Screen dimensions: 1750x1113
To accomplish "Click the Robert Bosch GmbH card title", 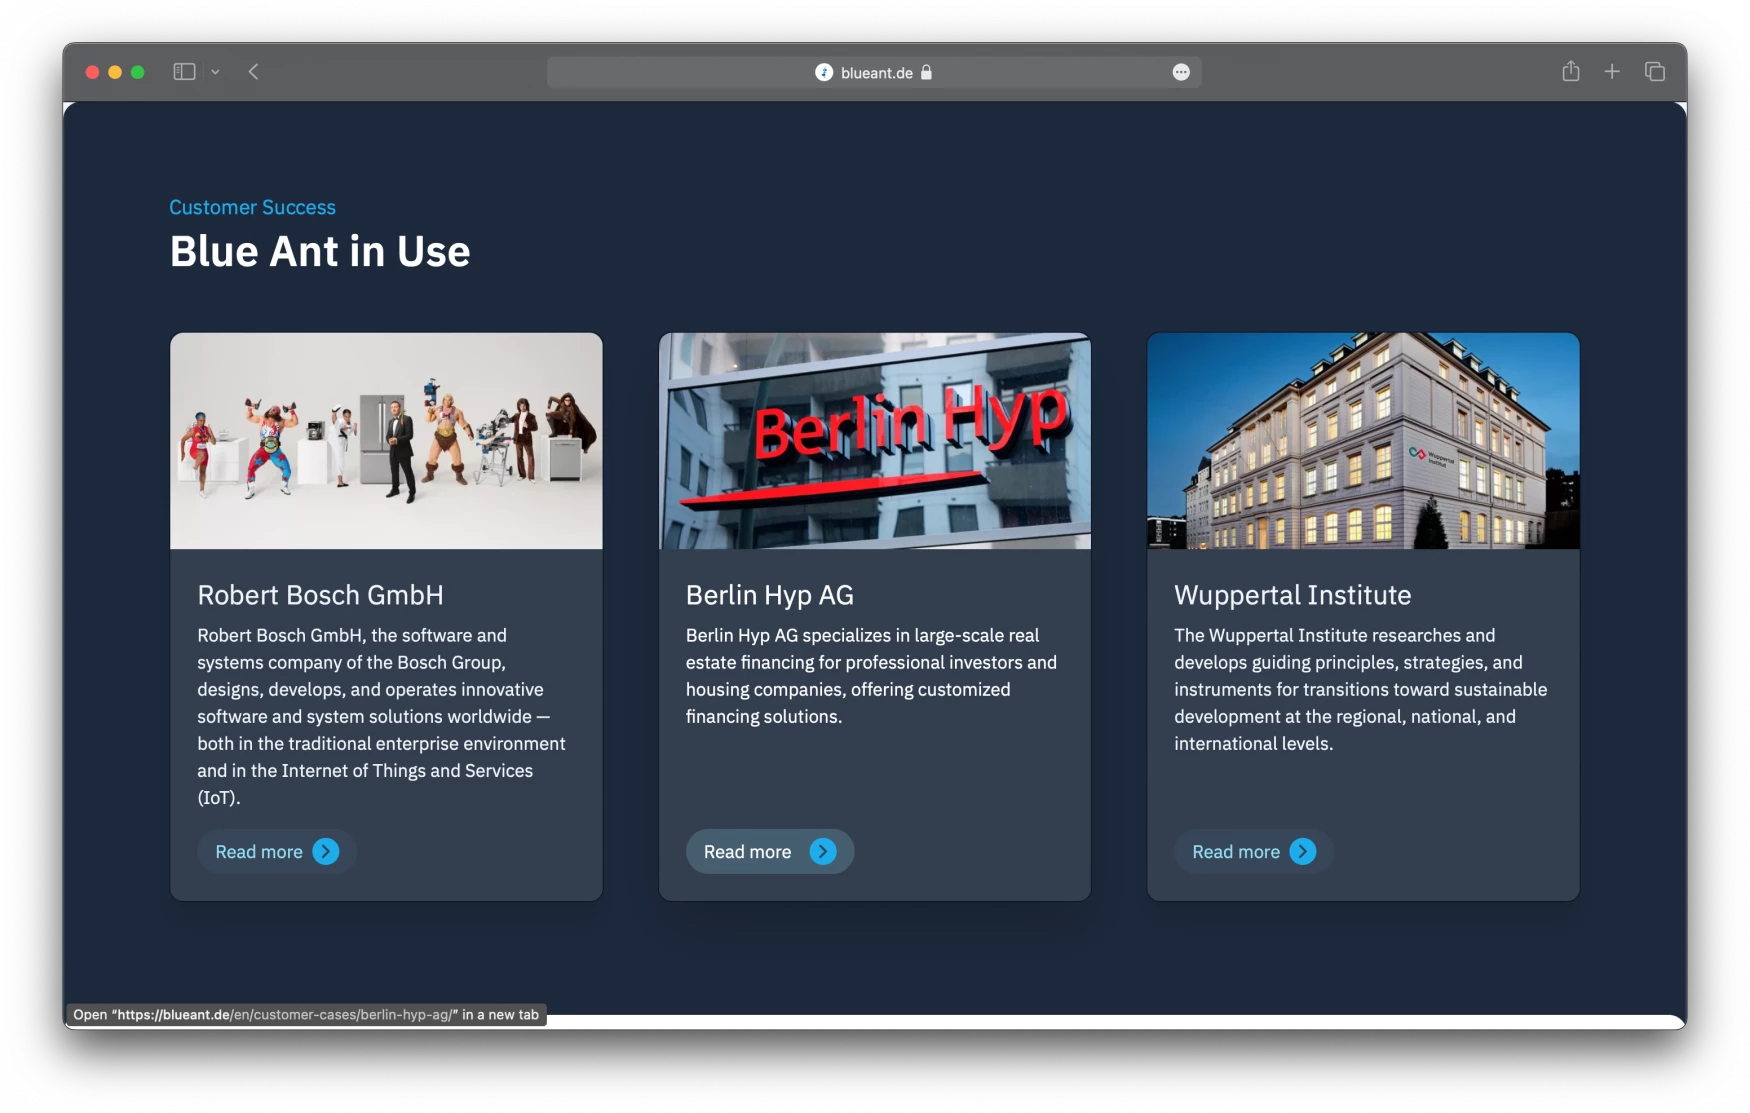I will [320, 595].
